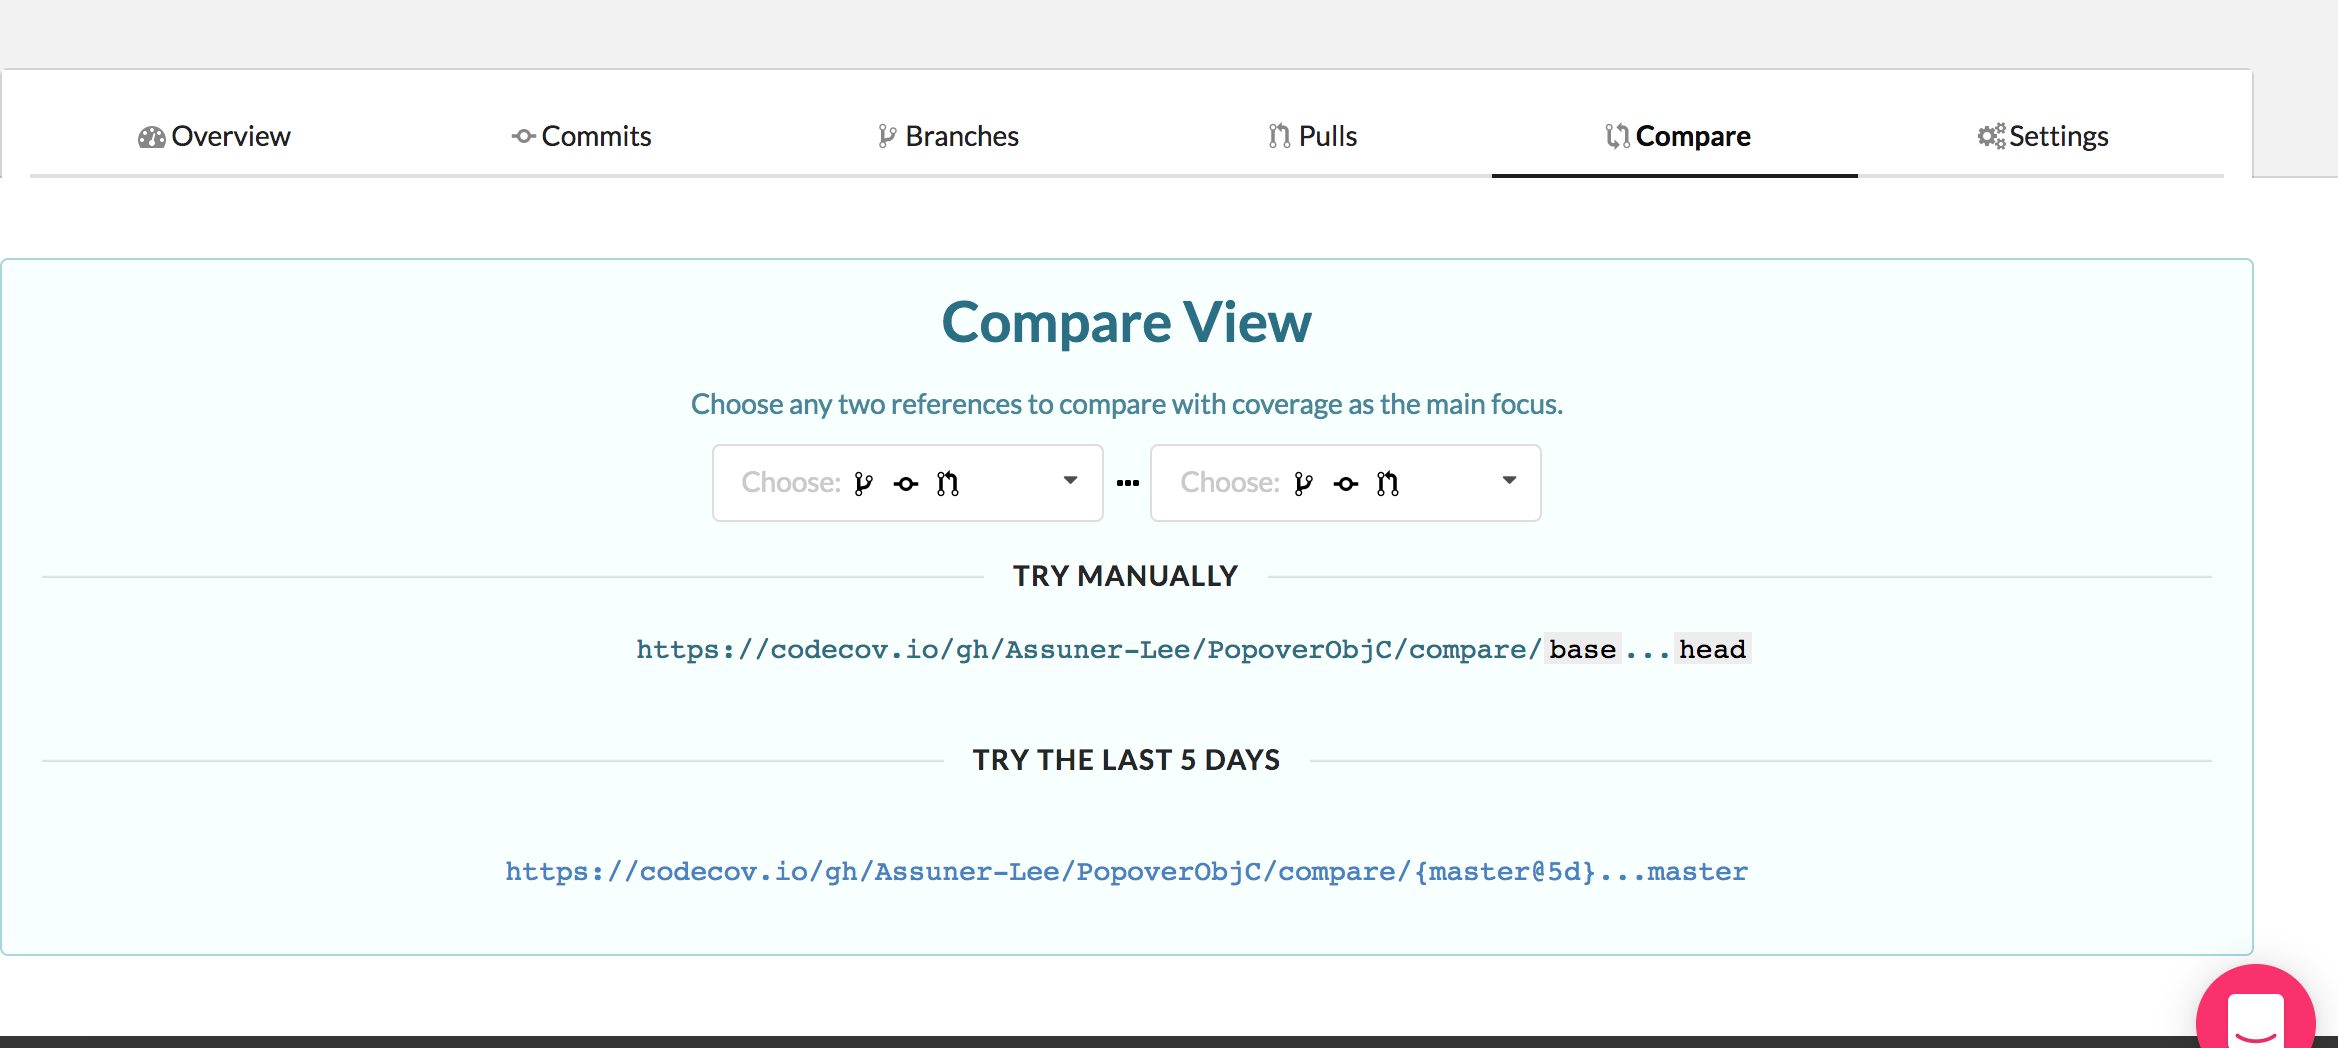Open the master@5d...master compare link

[1126, 872]
